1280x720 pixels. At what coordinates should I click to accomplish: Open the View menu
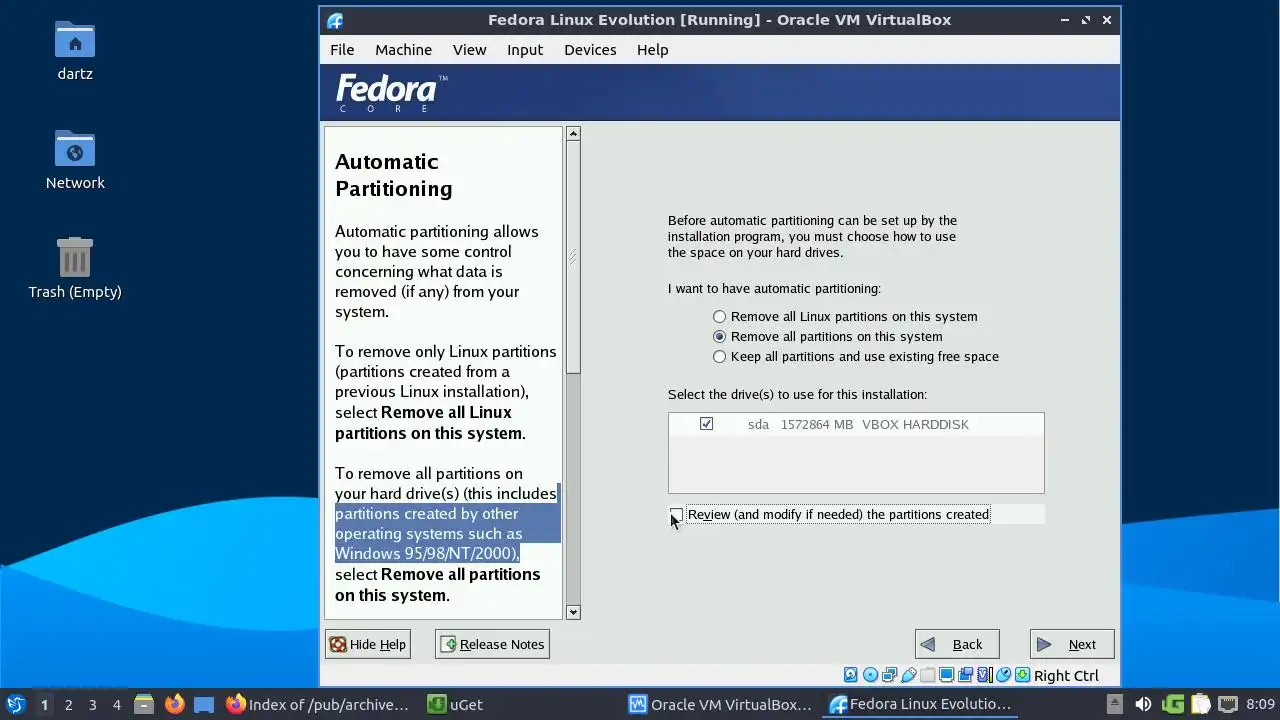[469, 49]
